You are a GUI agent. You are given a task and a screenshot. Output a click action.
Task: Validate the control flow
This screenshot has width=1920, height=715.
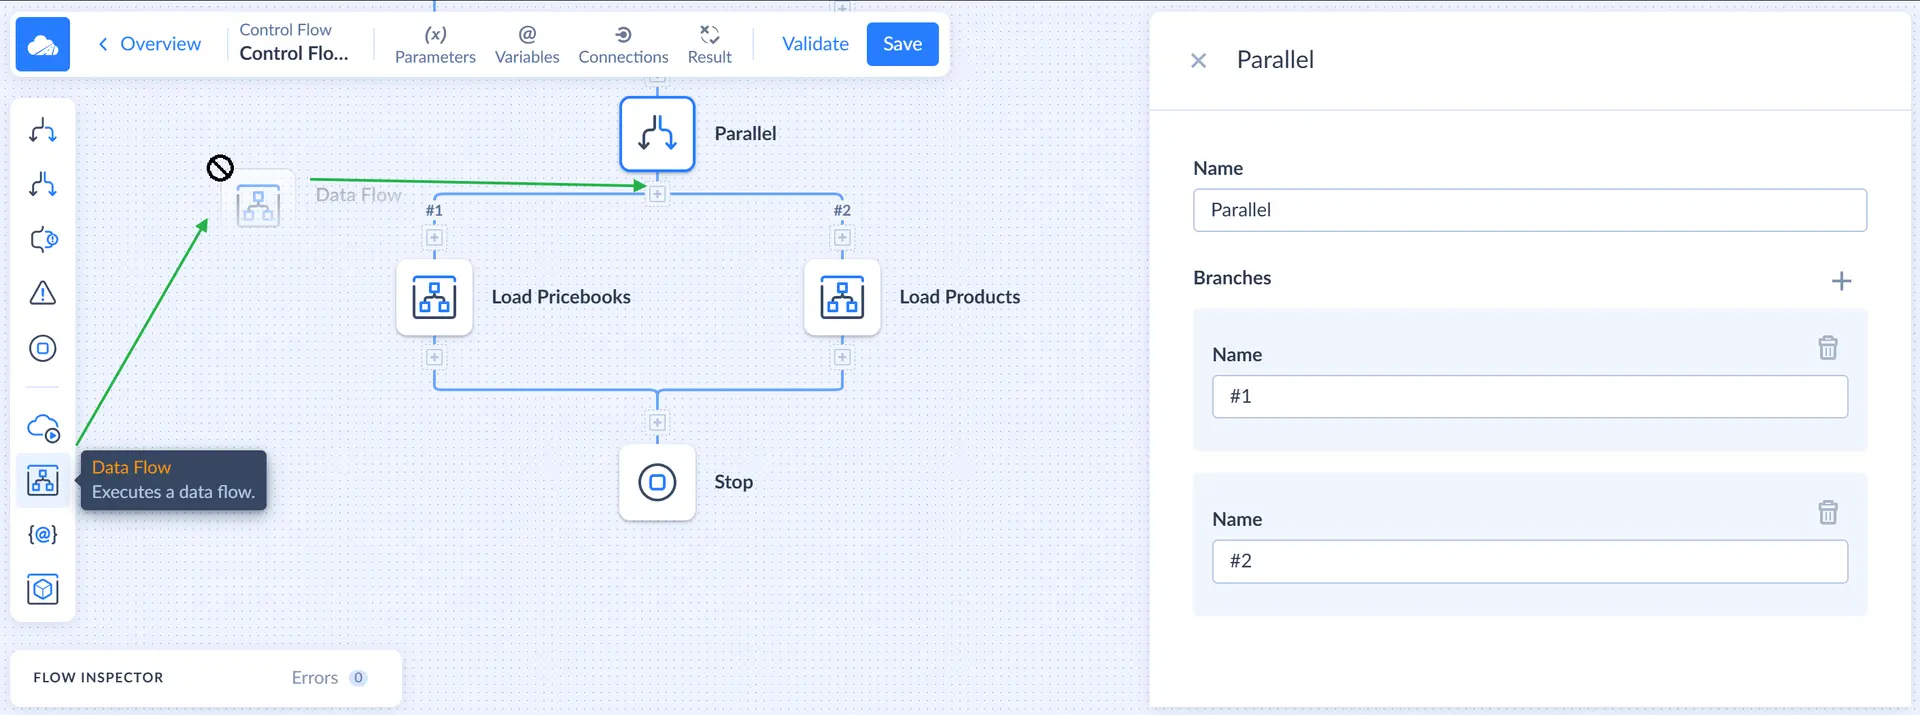[x=815, y=44]
